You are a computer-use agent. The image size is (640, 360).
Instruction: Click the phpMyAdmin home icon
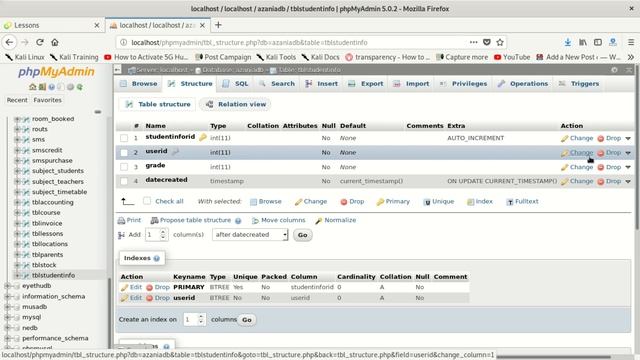click(x=33, y=87)
